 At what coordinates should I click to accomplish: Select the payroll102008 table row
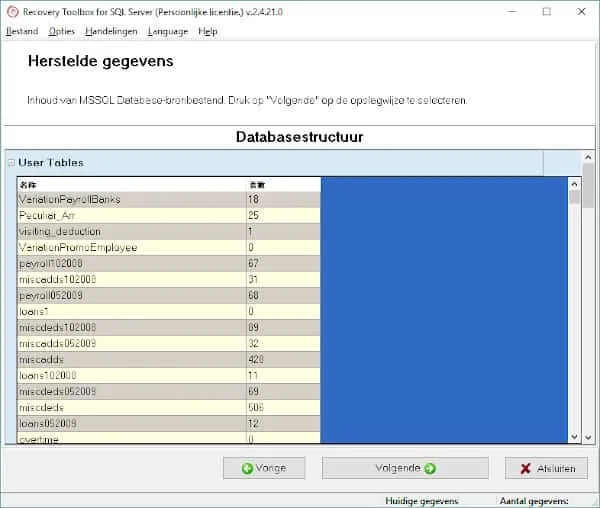pyautogui.click(x=169, y=264)
